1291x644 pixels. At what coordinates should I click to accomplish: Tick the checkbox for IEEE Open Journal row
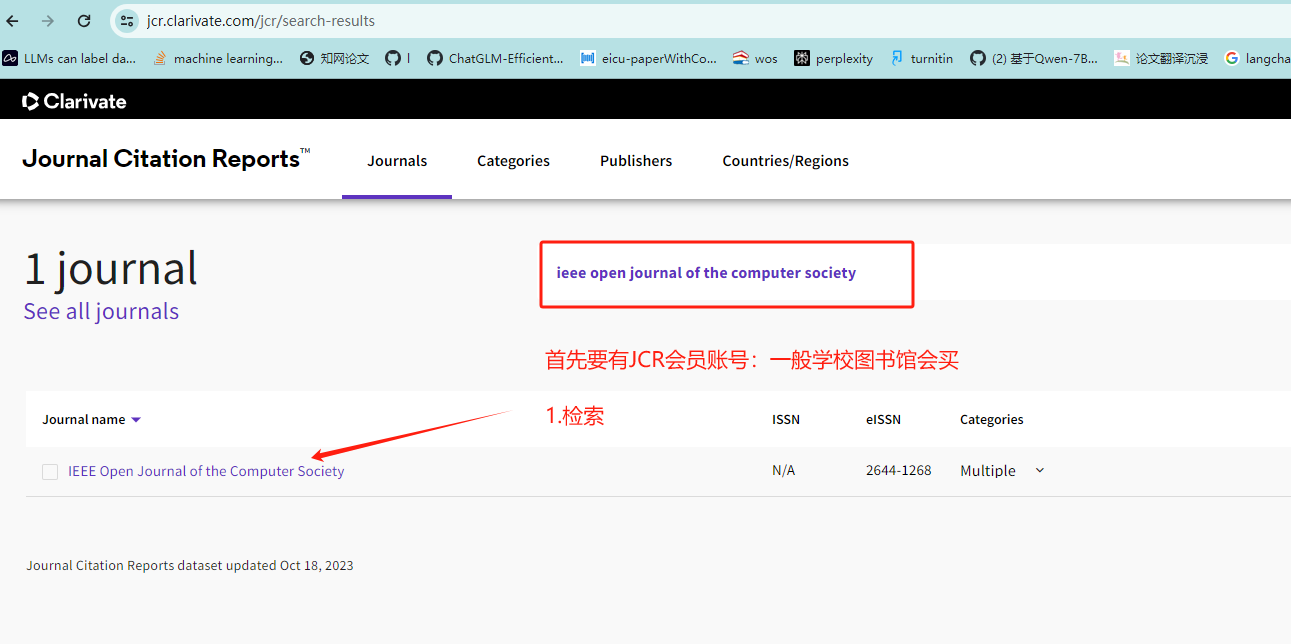tap(50, 472)
